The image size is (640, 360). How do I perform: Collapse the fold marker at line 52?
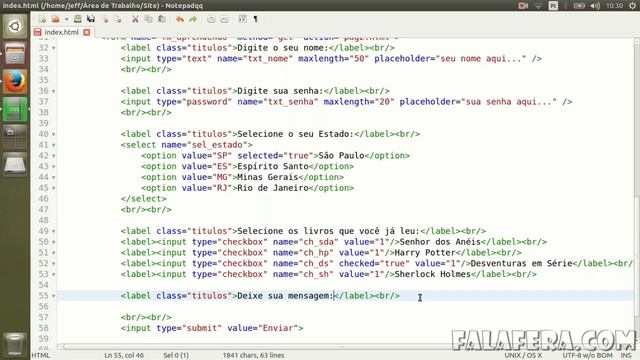(x=53, y=264)
